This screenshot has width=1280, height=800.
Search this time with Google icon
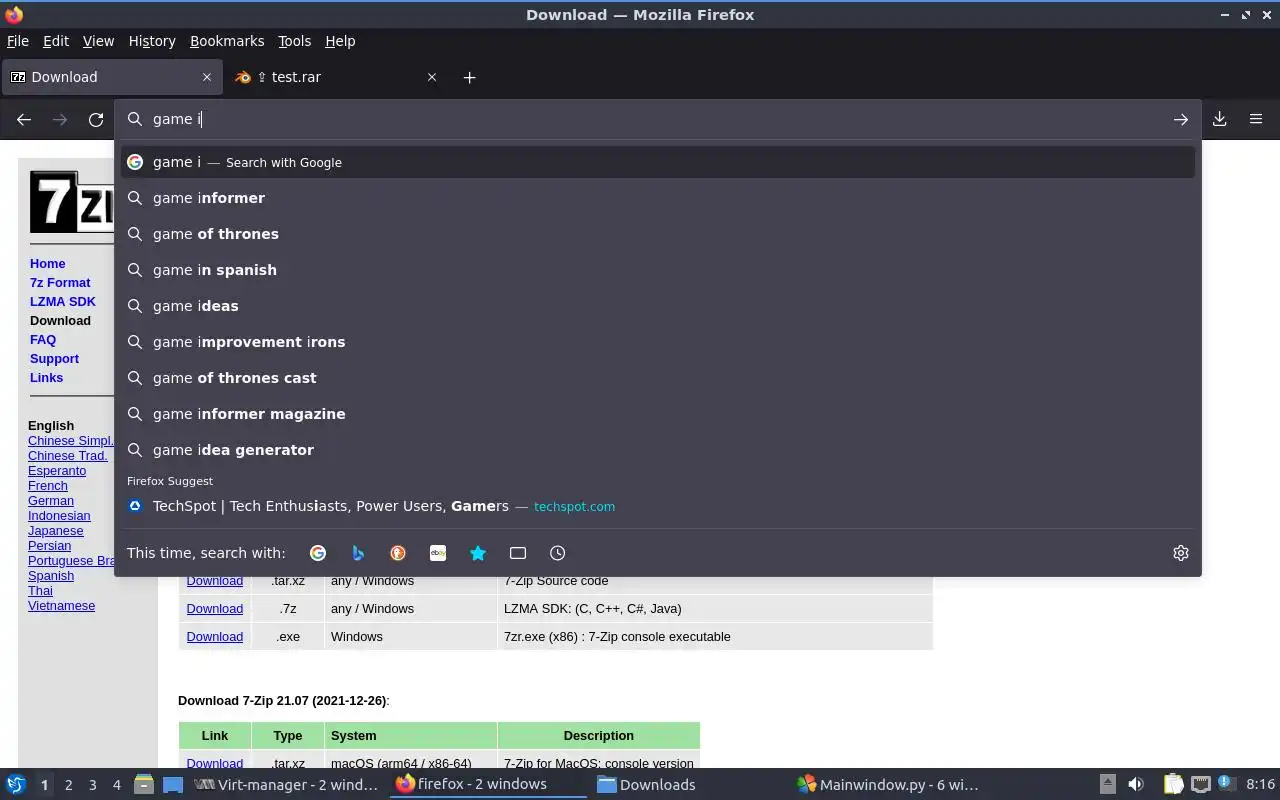click(318, 553)
